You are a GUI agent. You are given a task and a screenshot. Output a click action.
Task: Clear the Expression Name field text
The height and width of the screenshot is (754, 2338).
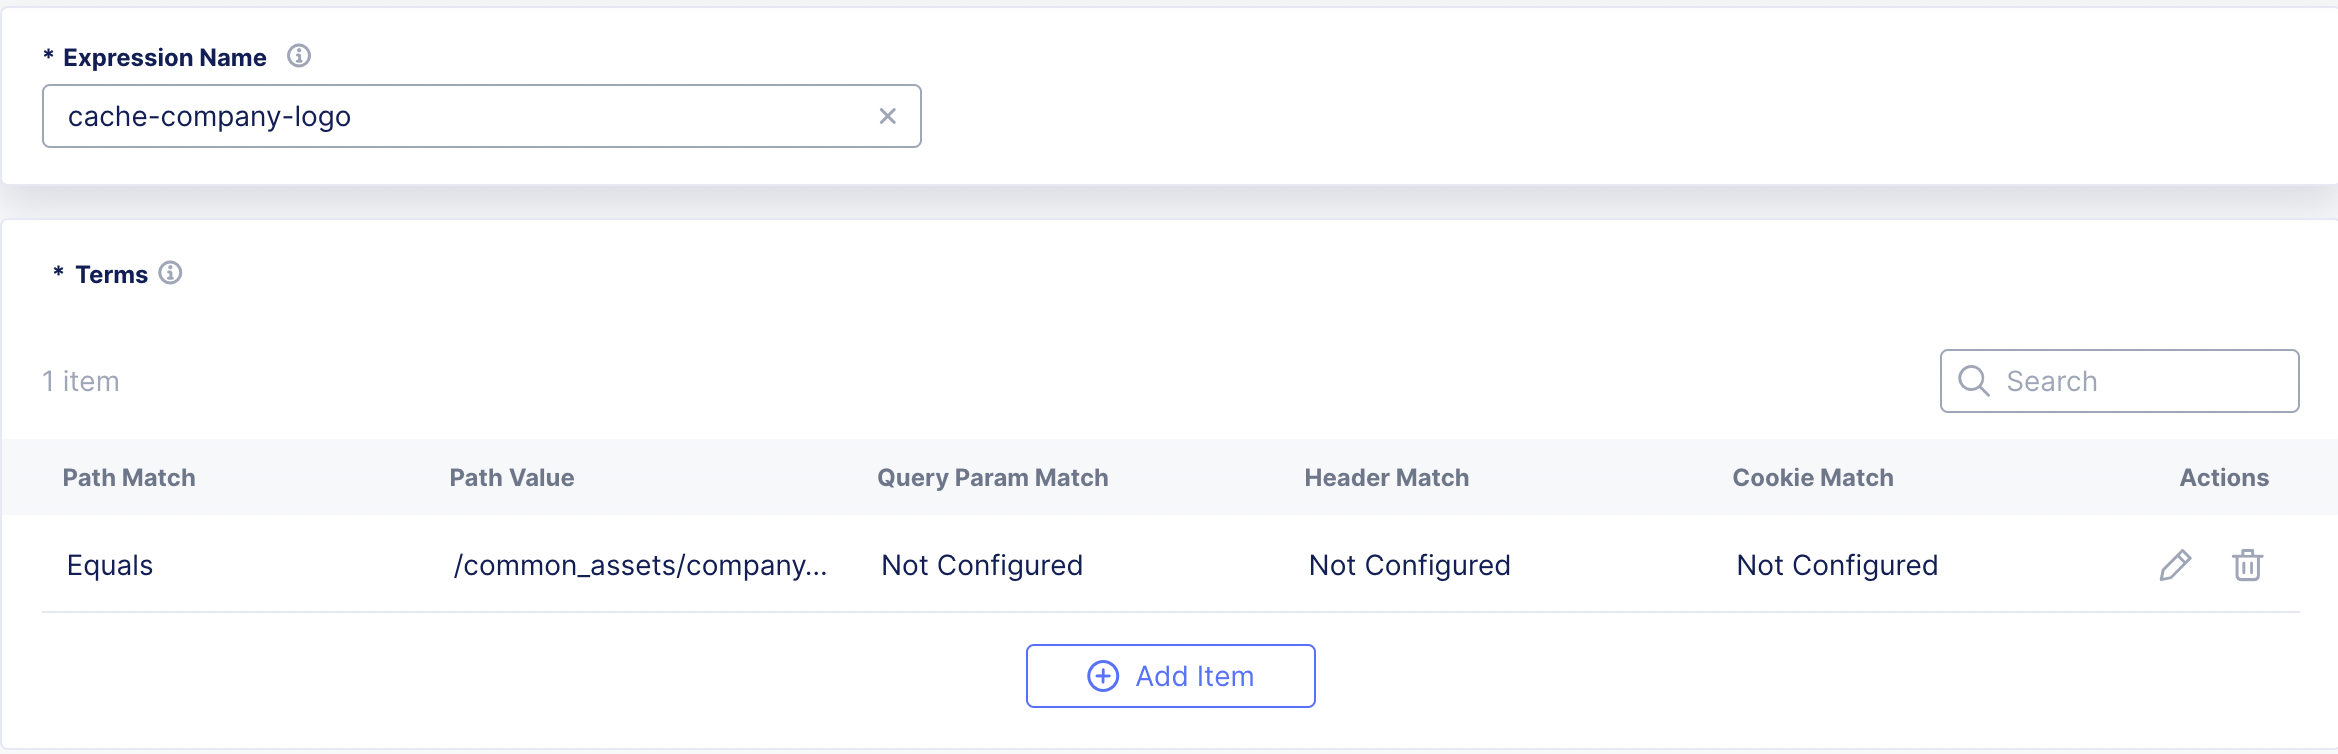coord(887,116)
